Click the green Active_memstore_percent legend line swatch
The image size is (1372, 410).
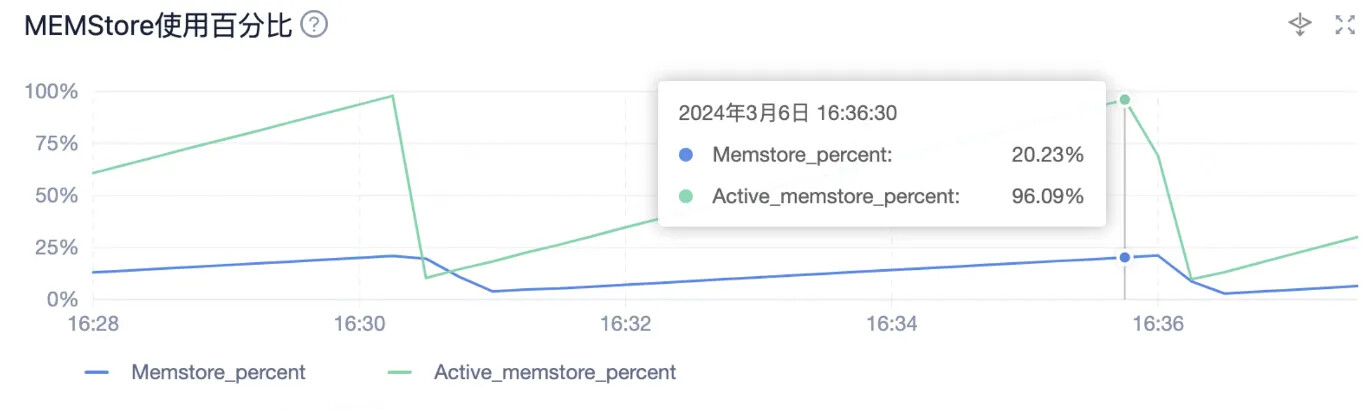click(x=400, y=373)
